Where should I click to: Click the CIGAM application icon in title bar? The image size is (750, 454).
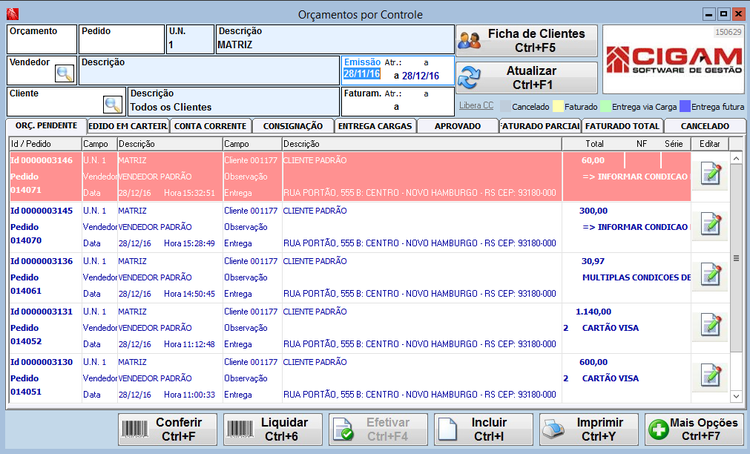(x=12, y=14)
